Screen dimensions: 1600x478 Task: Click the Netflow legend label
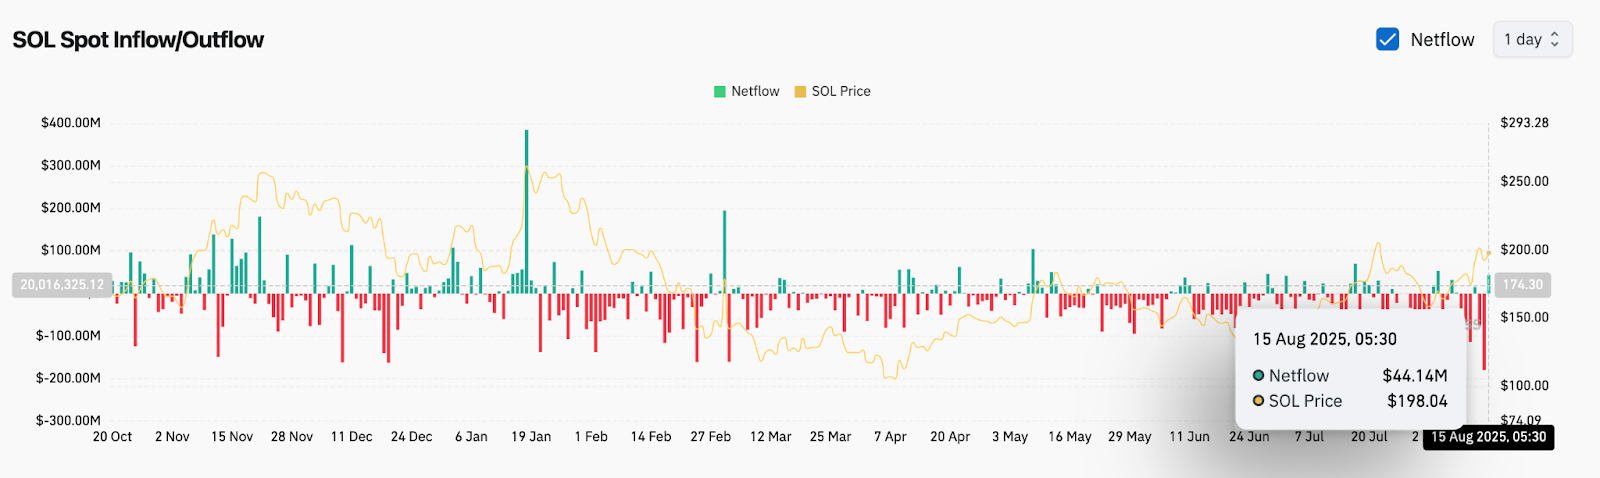pyautogui.click(x=755, y=91)
